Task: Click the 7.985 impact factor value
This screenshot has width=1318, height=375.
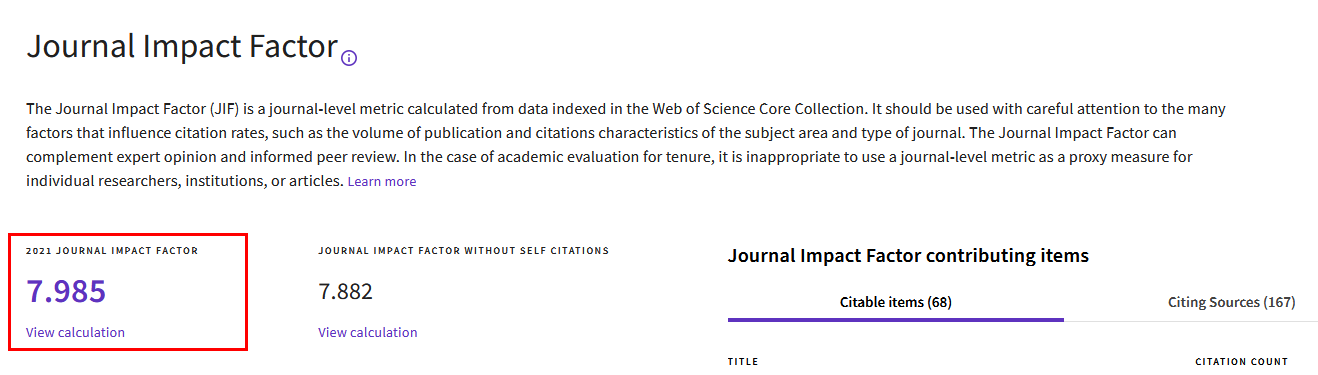Action: click(x=66, y=291)
